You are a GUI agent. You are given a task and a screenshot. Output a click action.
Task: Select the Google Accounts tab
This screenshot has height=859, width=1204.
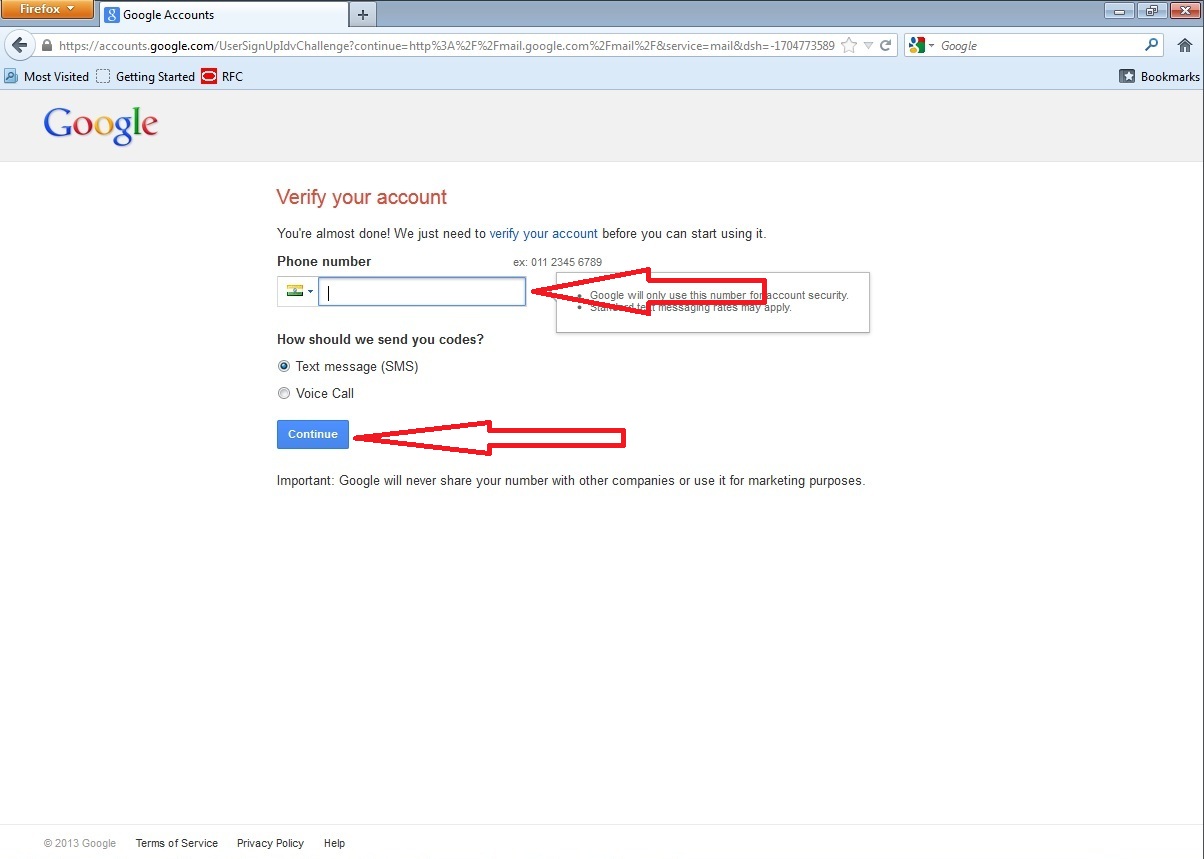pos(223,15)
